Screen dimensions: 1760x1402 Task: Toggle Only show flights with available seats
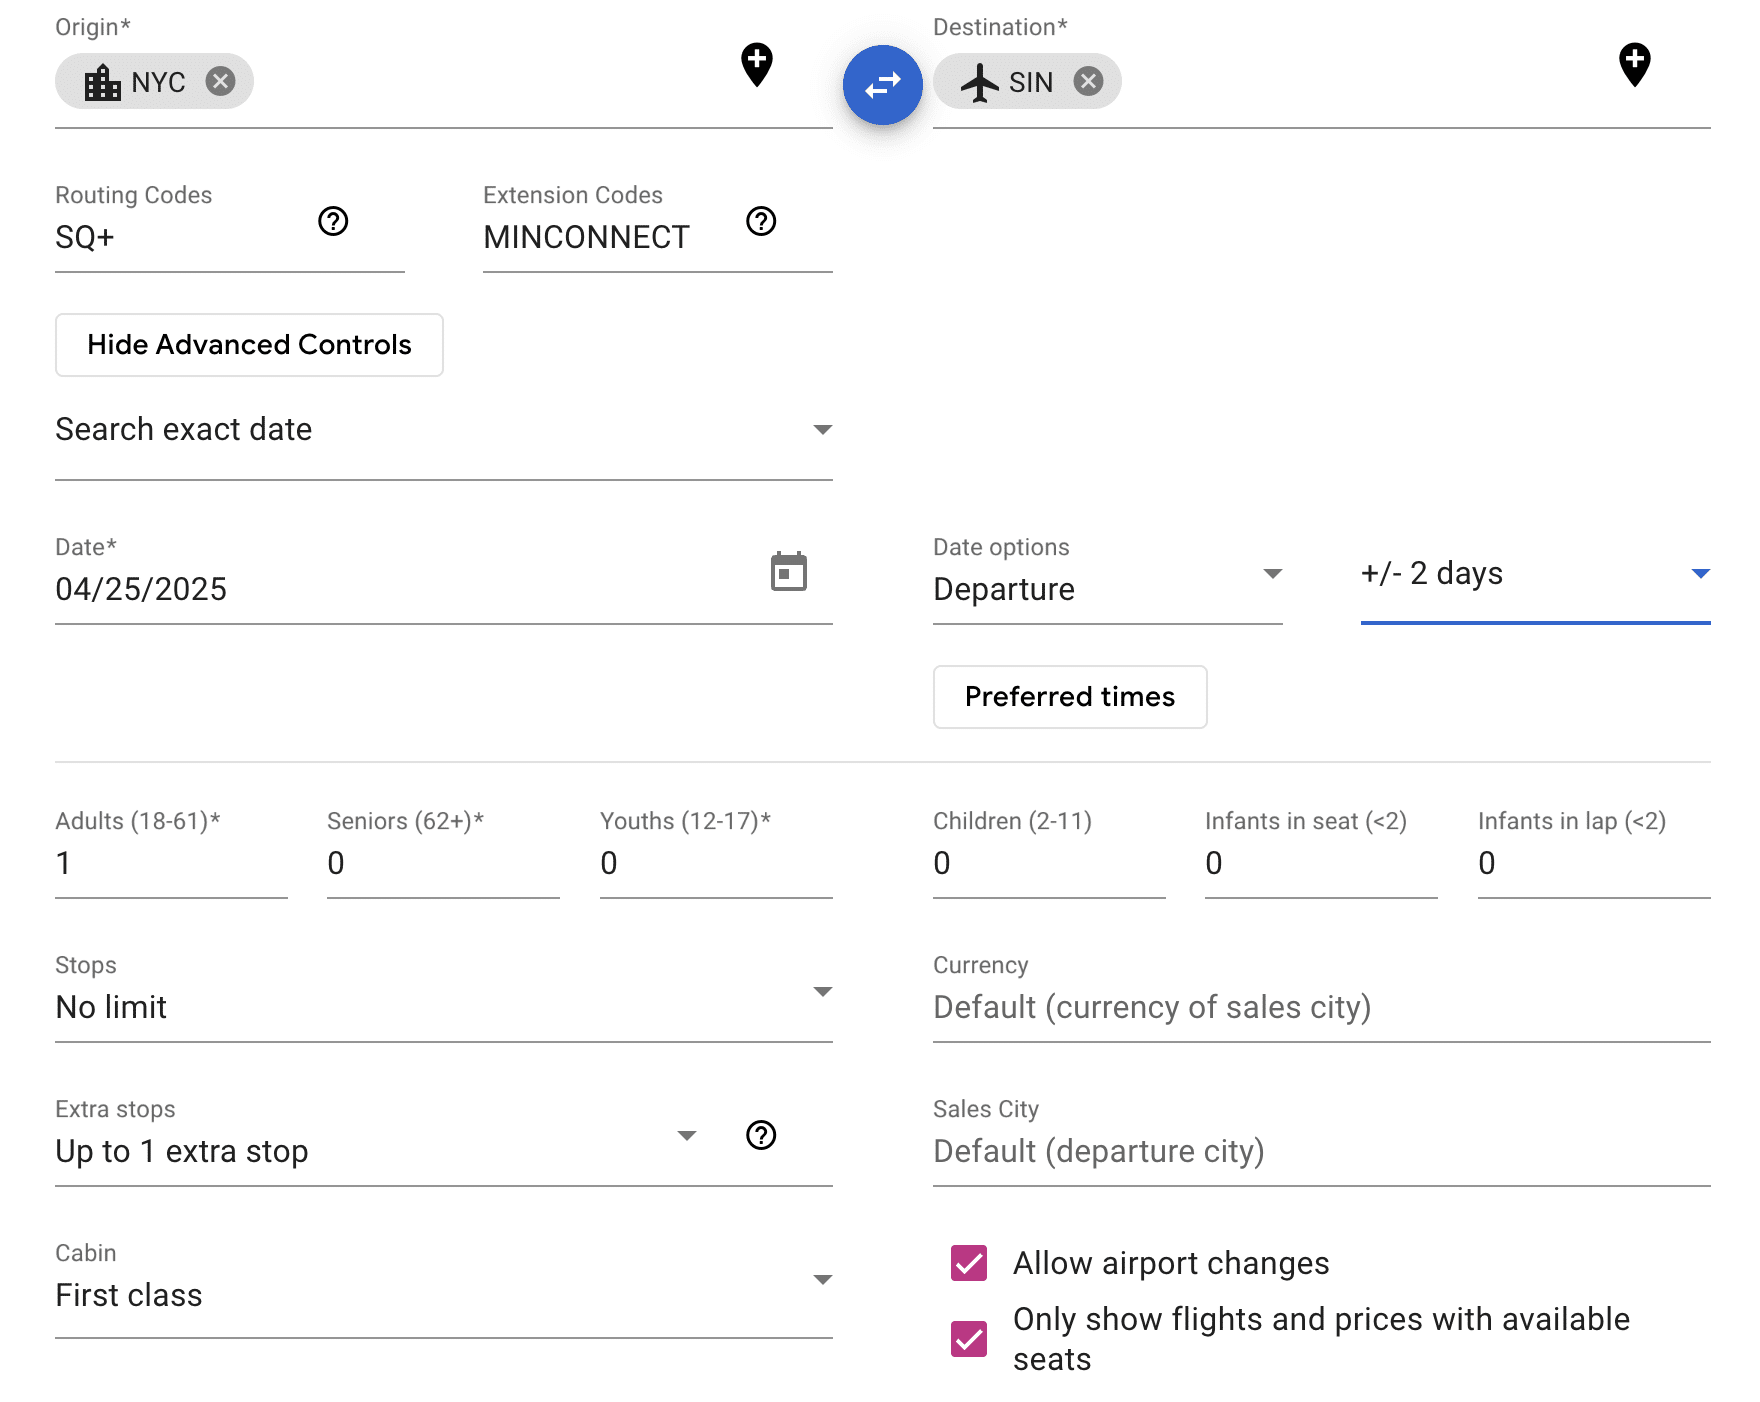pyautogui.click(x=969, y=1339)
